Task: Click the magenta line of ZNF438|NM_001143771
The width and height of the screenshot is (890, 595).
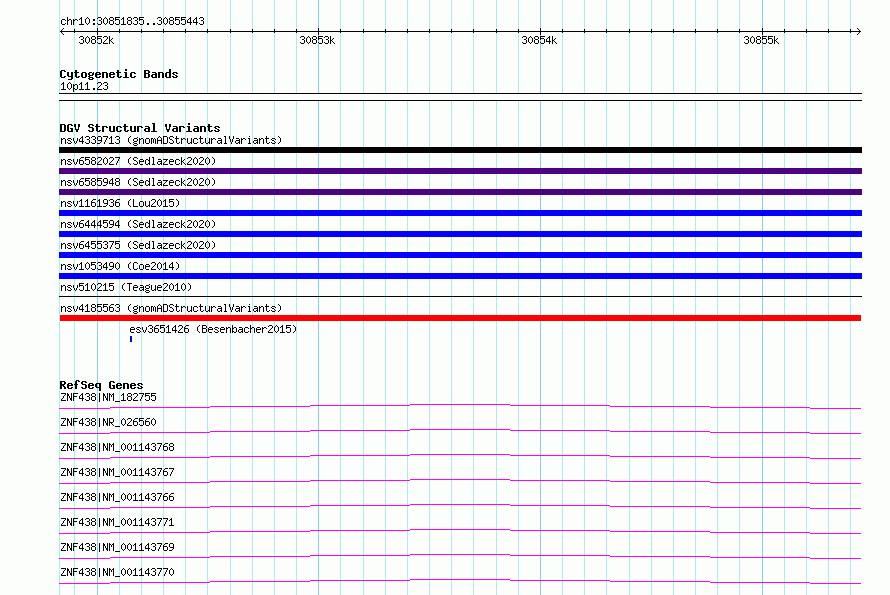Action: (460, 531)
